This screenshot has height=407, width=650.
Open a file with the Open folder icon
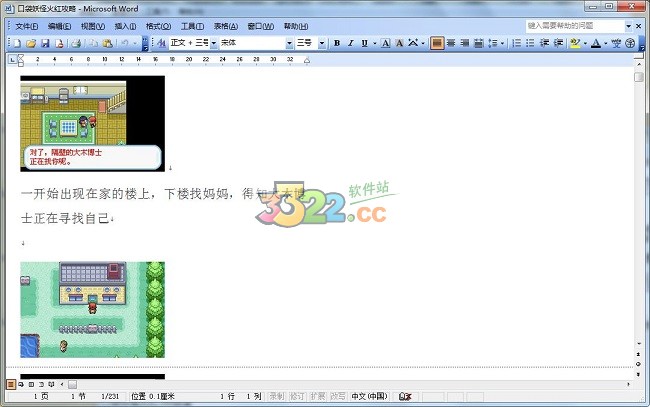(x=31, y=43)
